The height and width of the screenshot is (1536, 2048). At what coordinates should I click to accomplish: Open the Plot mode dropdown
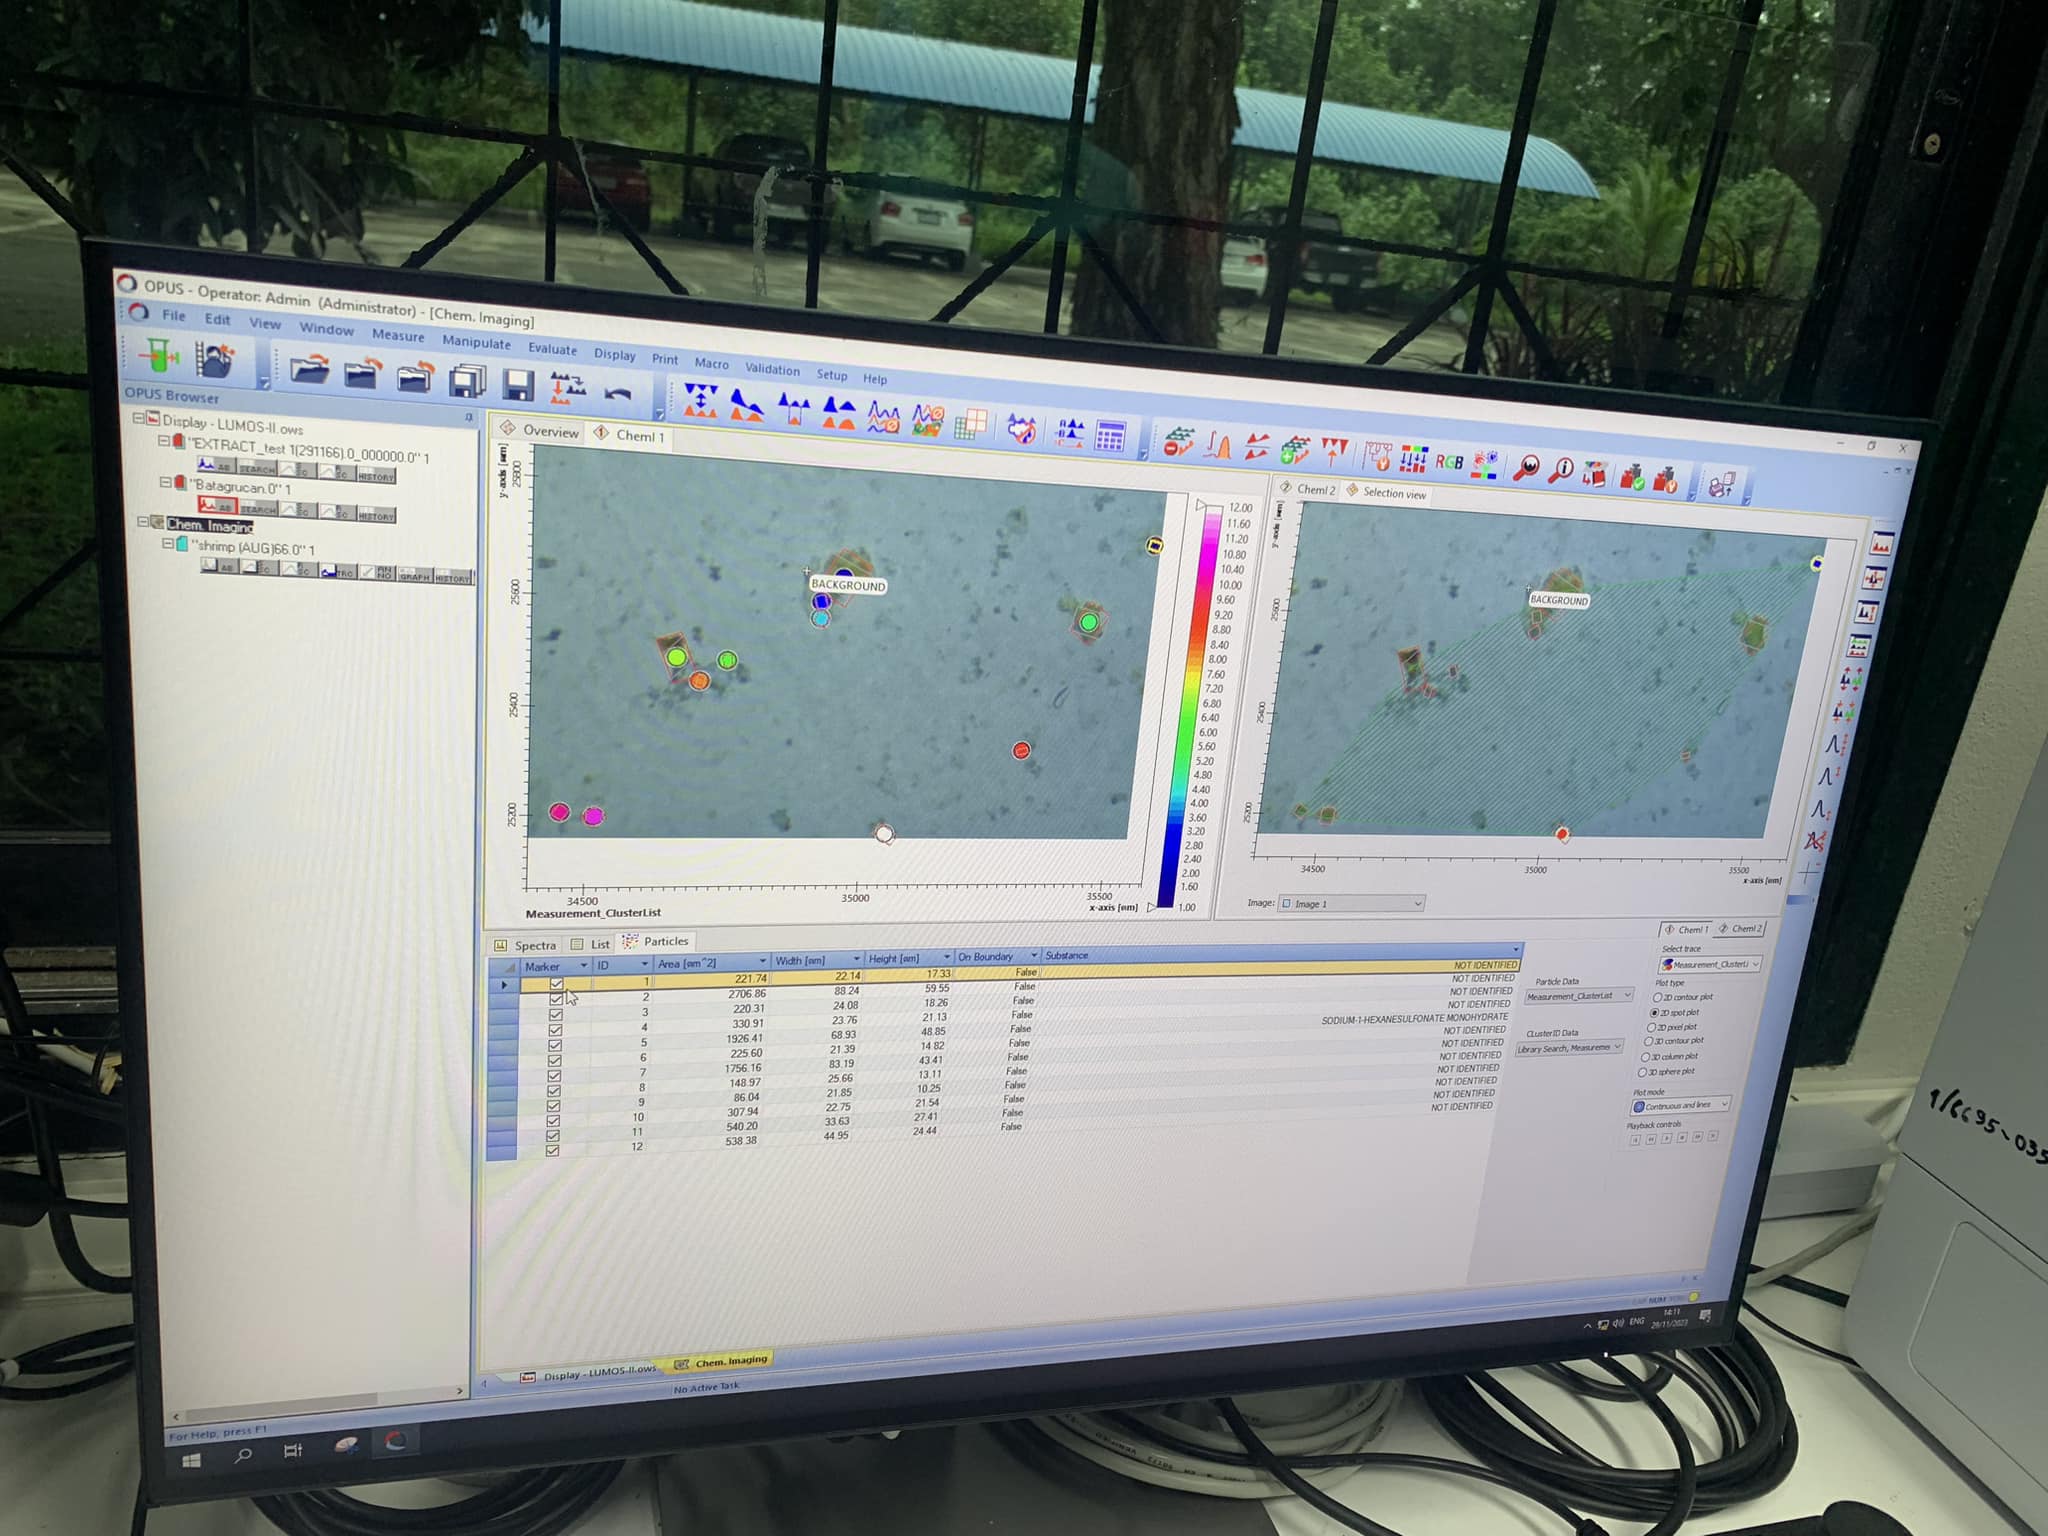1680,1105
